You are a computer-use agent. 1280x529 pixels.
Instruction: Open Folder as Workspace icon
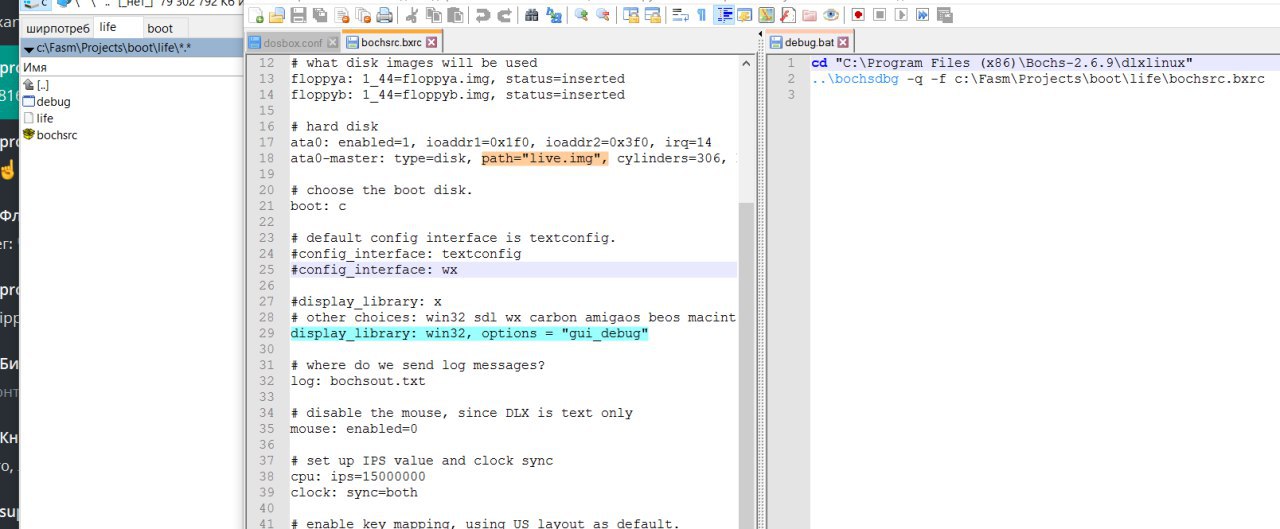coord(808,15)
